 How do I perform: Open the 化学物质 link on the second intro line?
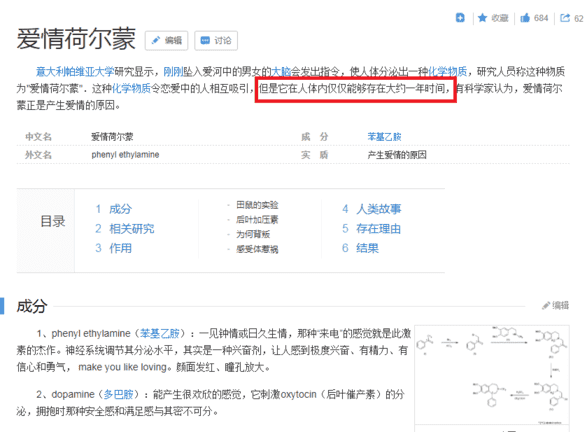click(131, 88)
